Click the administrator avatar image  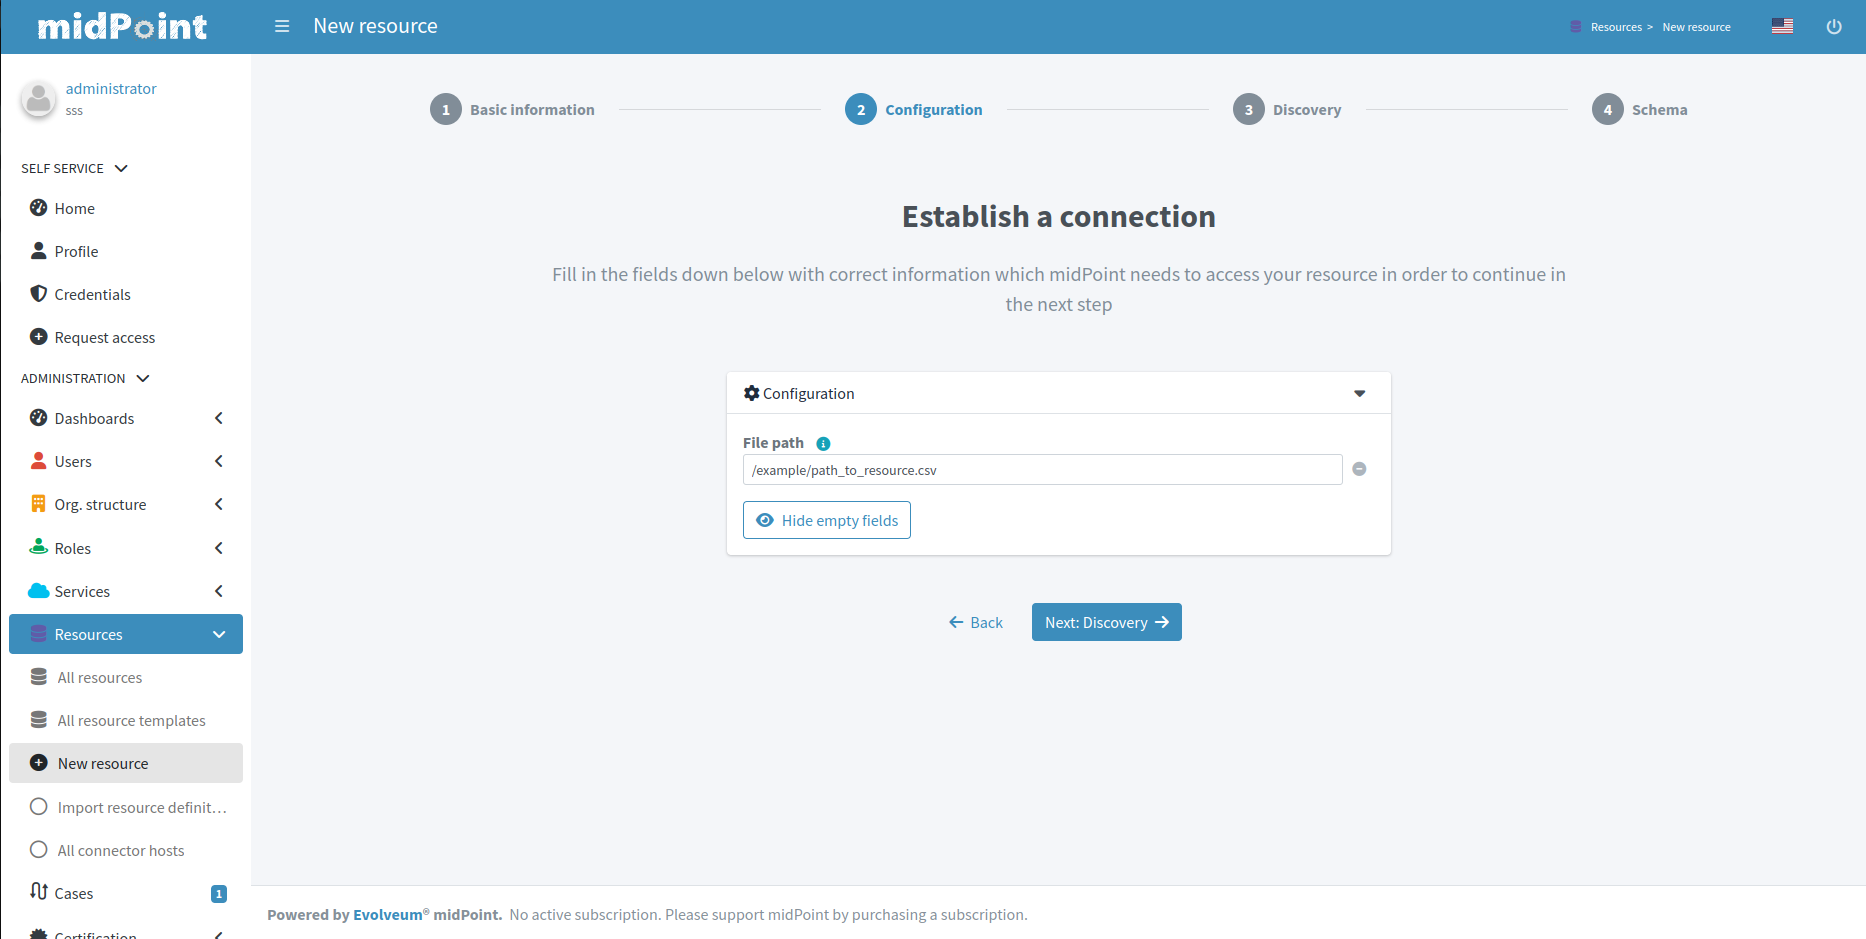click(39, 99)
